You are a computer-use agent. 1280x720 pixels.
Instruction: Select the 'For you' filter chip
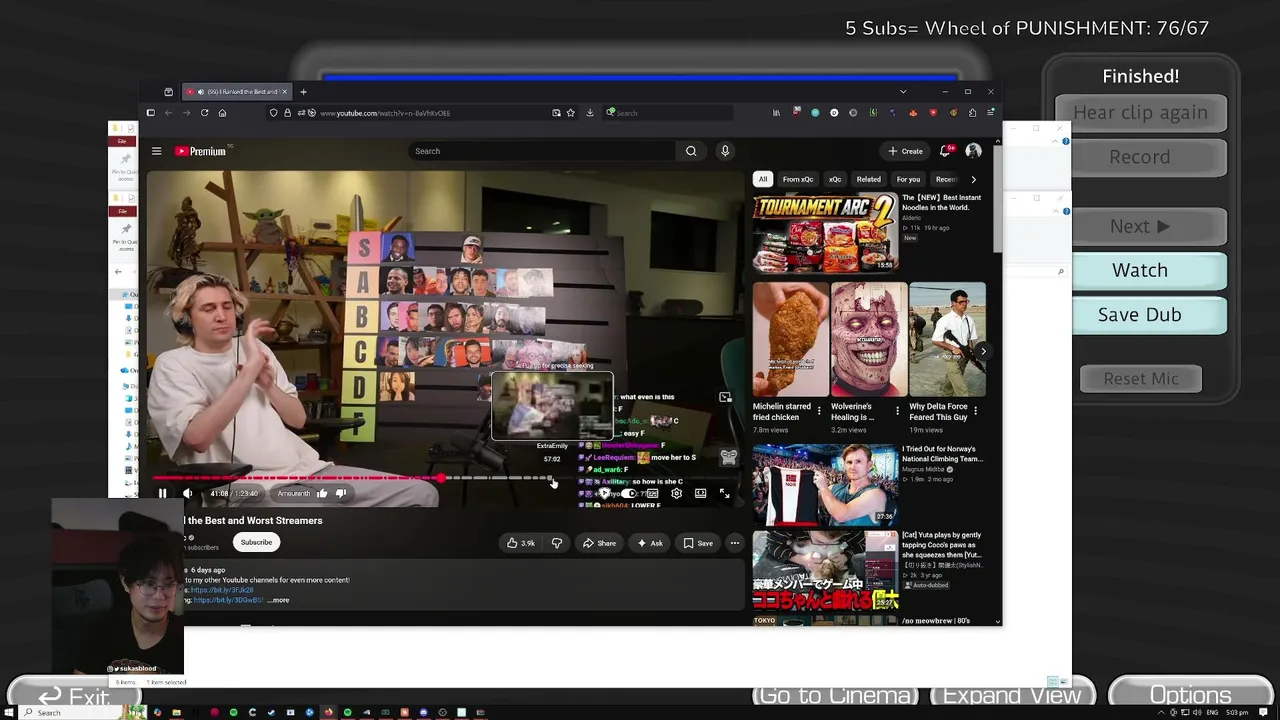908,179
